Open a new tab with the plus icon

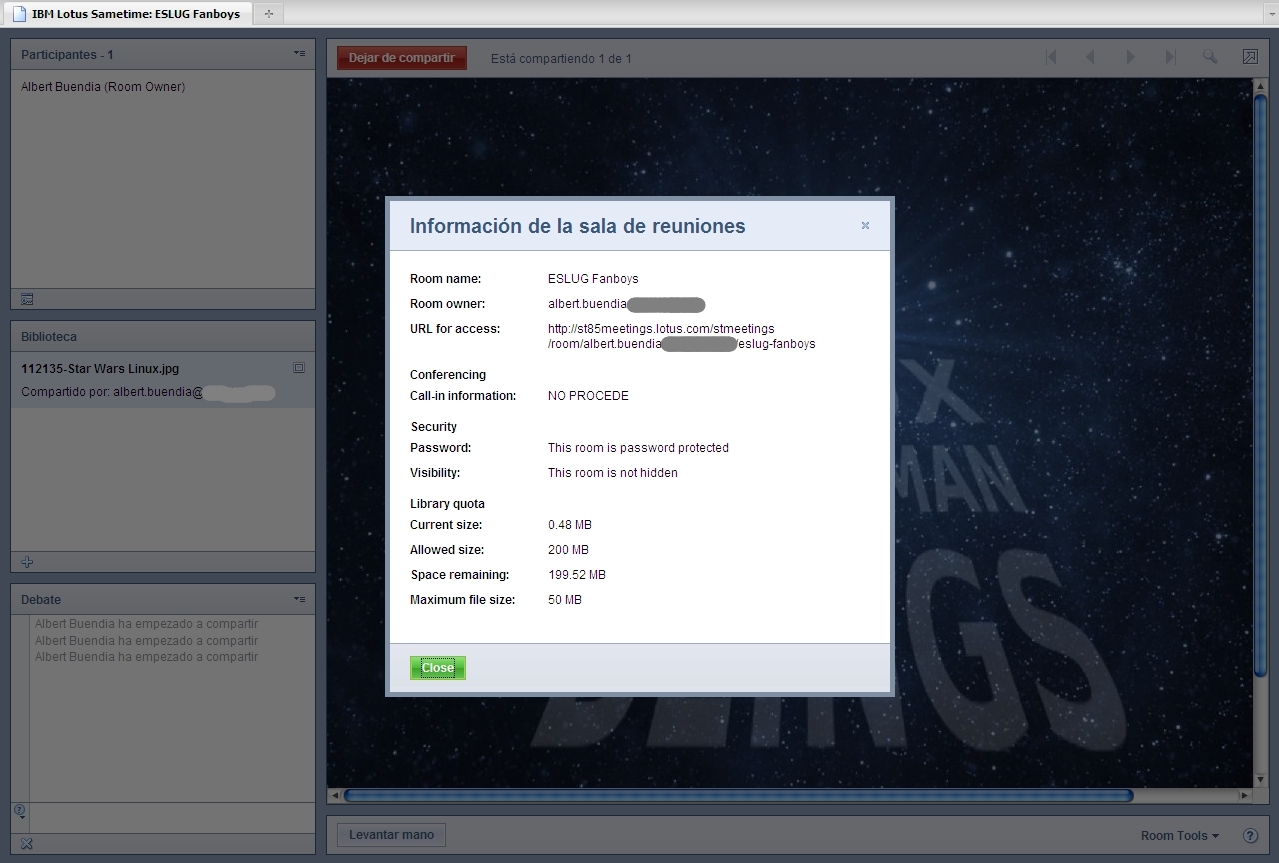pos(268,14)
